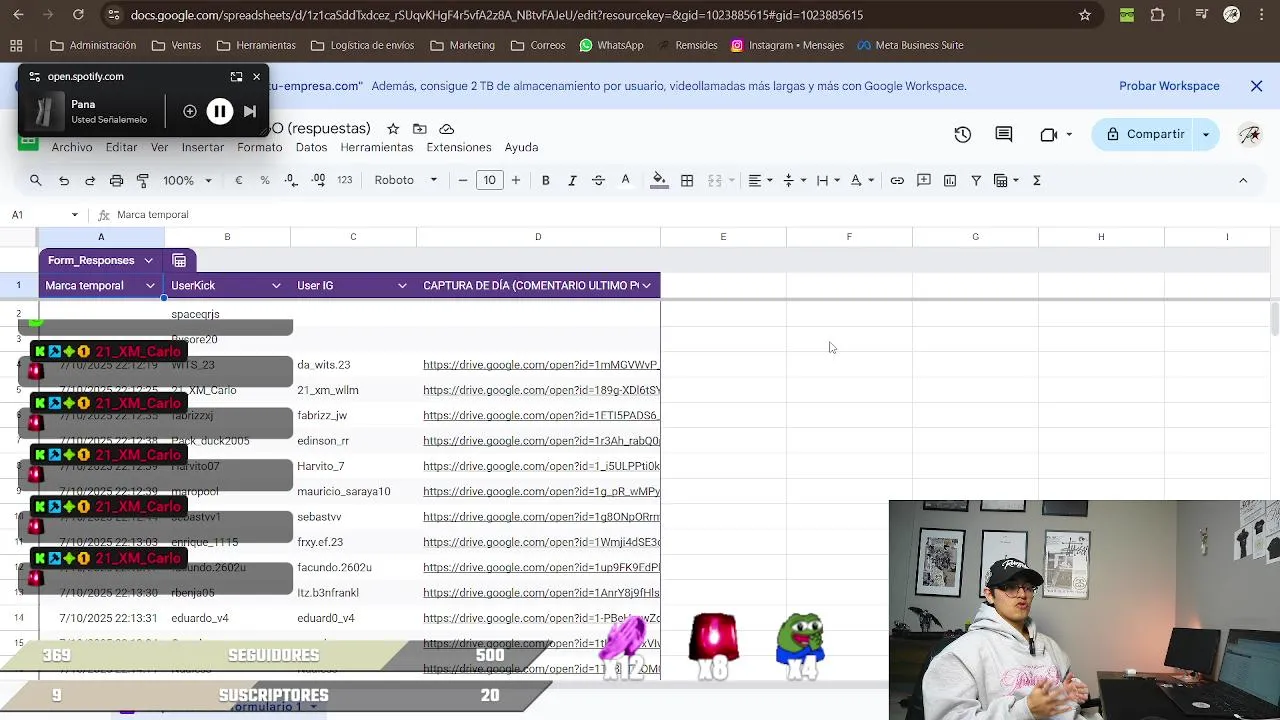Viewport: 1280px width, 720px height.
Task: Click the Compartir button
Action: pos(1144,134)
